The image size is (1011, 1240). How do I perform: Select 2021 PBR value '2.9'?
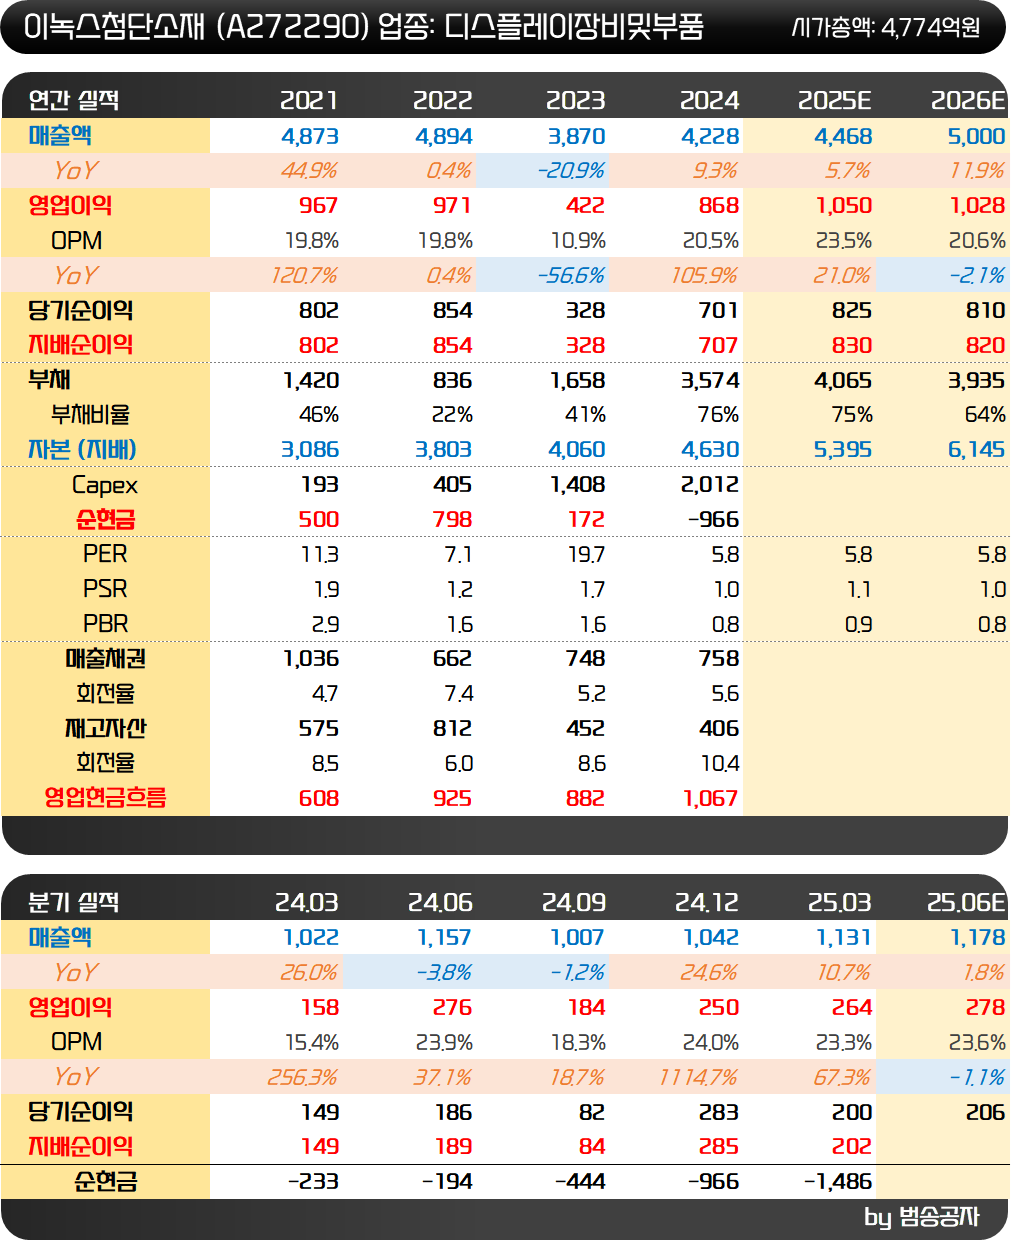pos(325,624)
